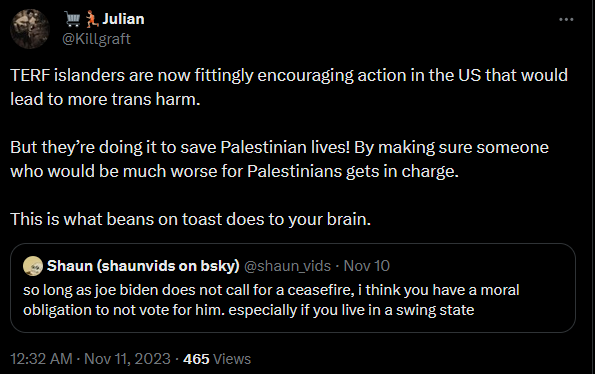Select the 'This is what beans on toast' sentence
This screenshot has height=374, width=595.
tap(190, 219)
